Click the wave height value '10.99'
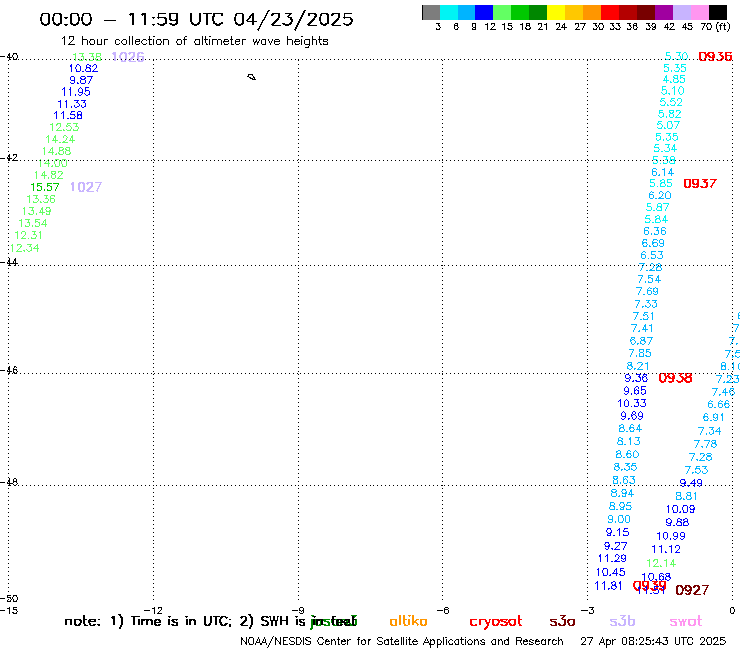740x650 pixels. [x=671, y=536]
